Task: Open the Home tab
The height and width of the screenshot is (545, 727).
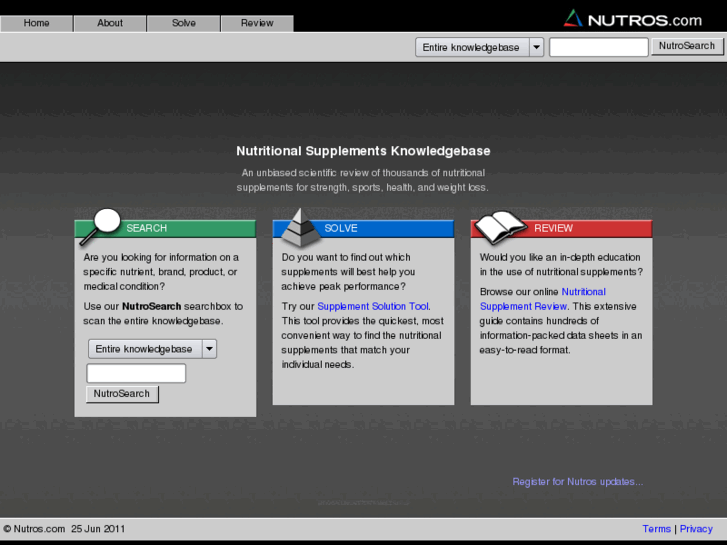Action: (36, 23)
